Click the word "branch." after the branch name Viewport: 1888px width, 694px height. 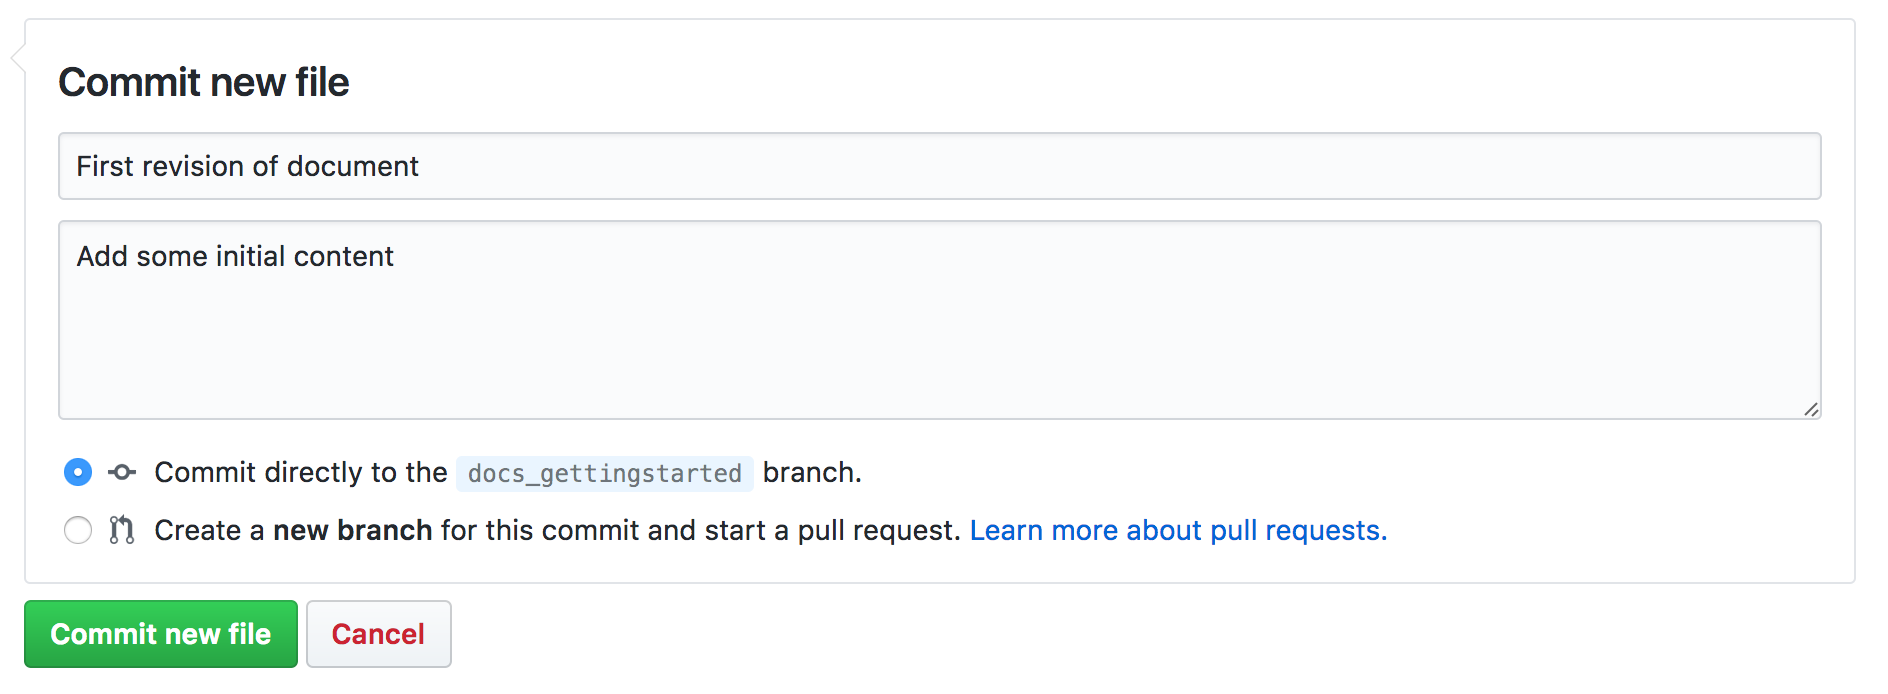point(811,472)
